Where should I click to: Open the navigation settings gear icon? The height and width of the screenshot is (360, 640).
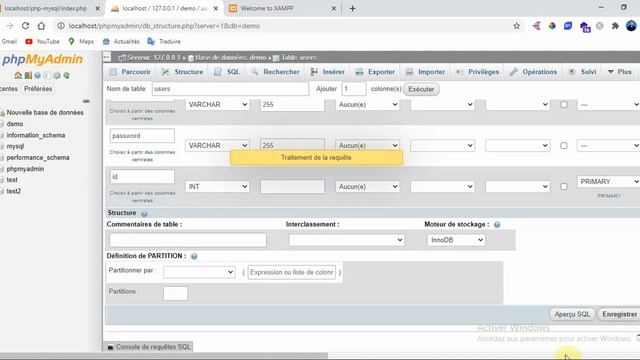(x=57, y=76)
